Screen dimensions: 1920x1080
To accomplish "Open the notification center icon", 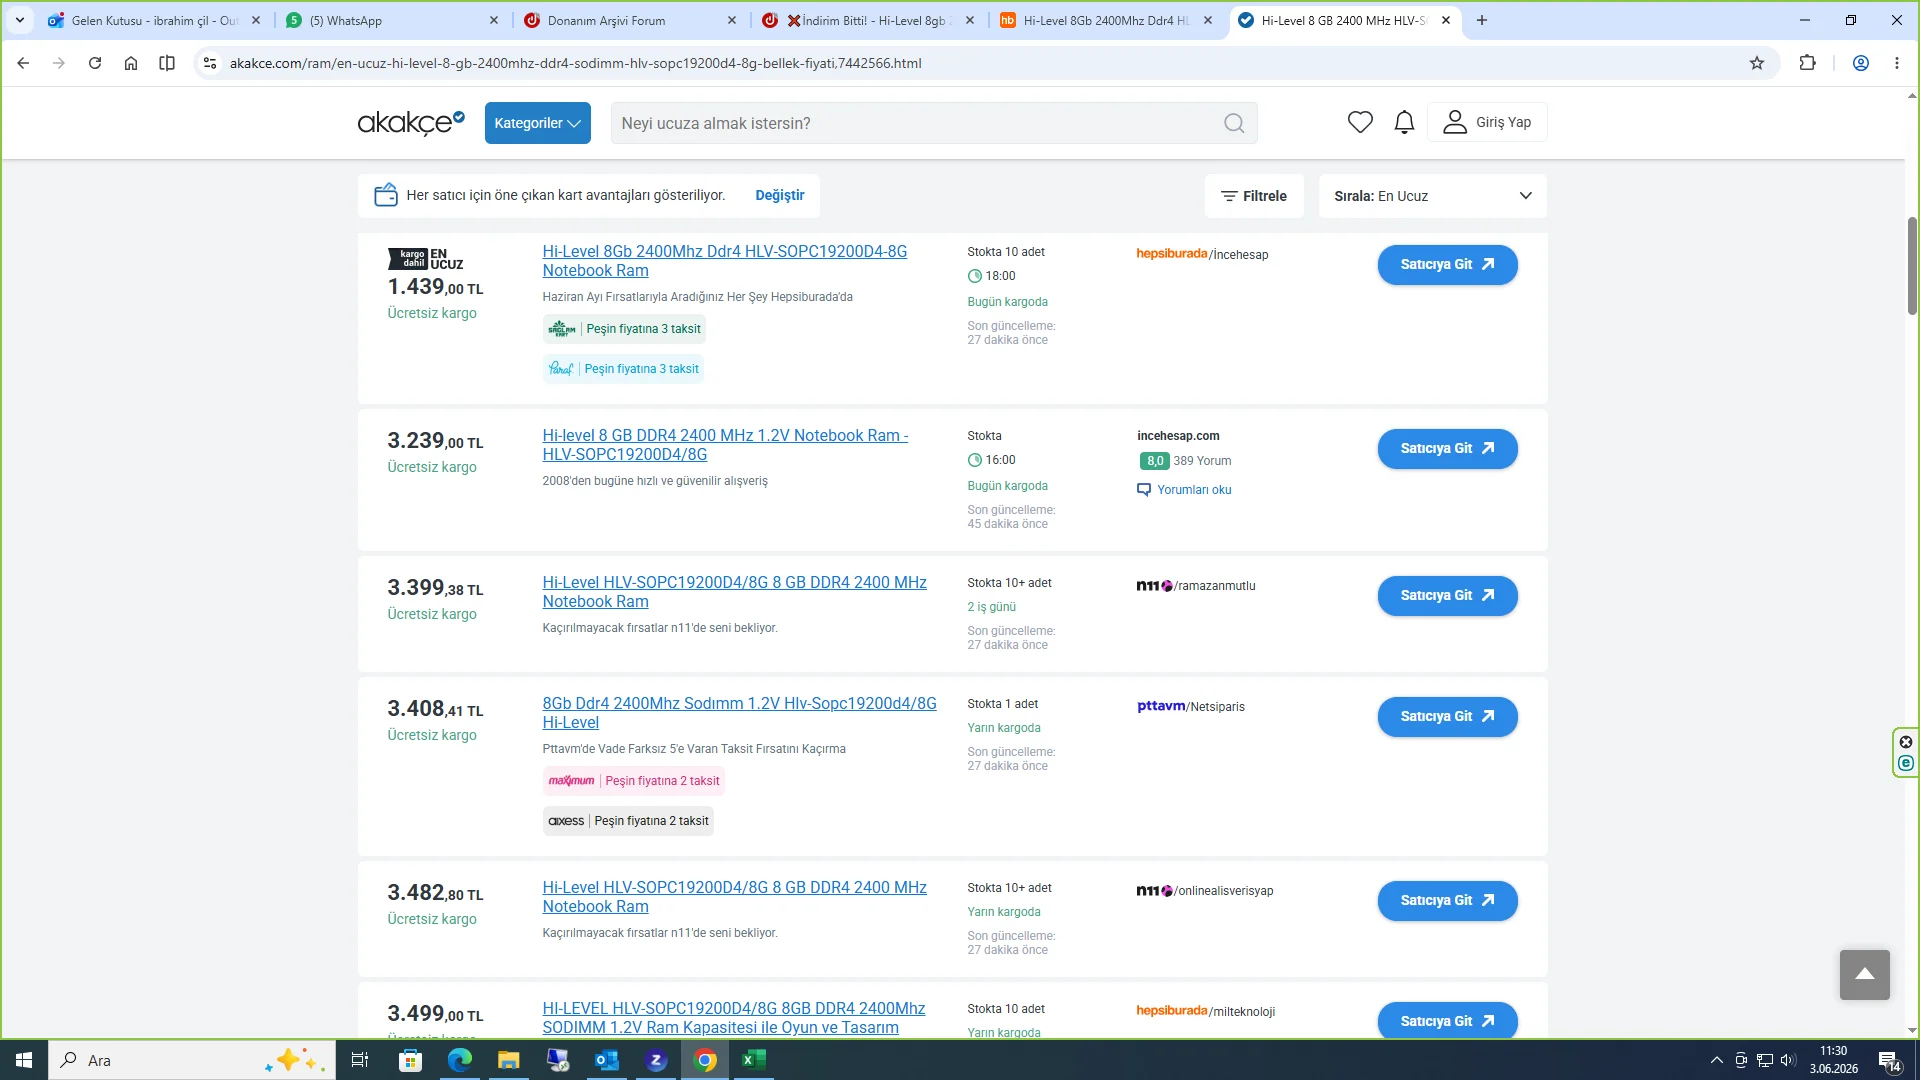I will coord(1889,1060).
